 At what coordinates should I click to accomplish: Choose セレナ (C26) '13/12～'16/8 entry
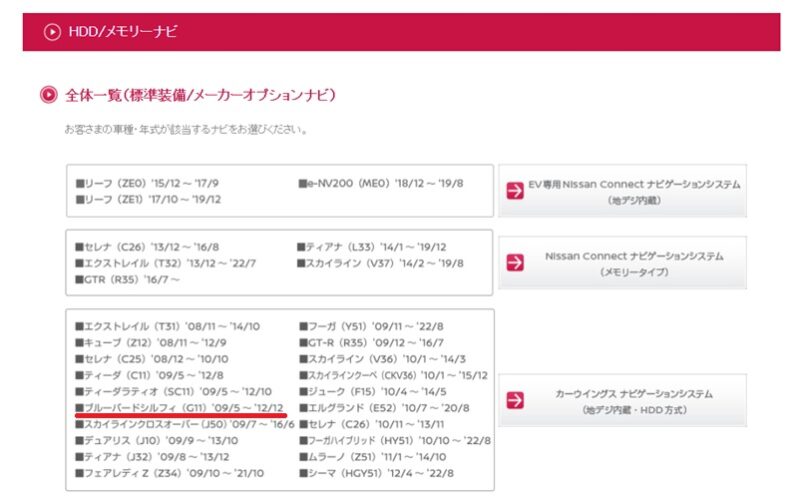tap(147, 247)
